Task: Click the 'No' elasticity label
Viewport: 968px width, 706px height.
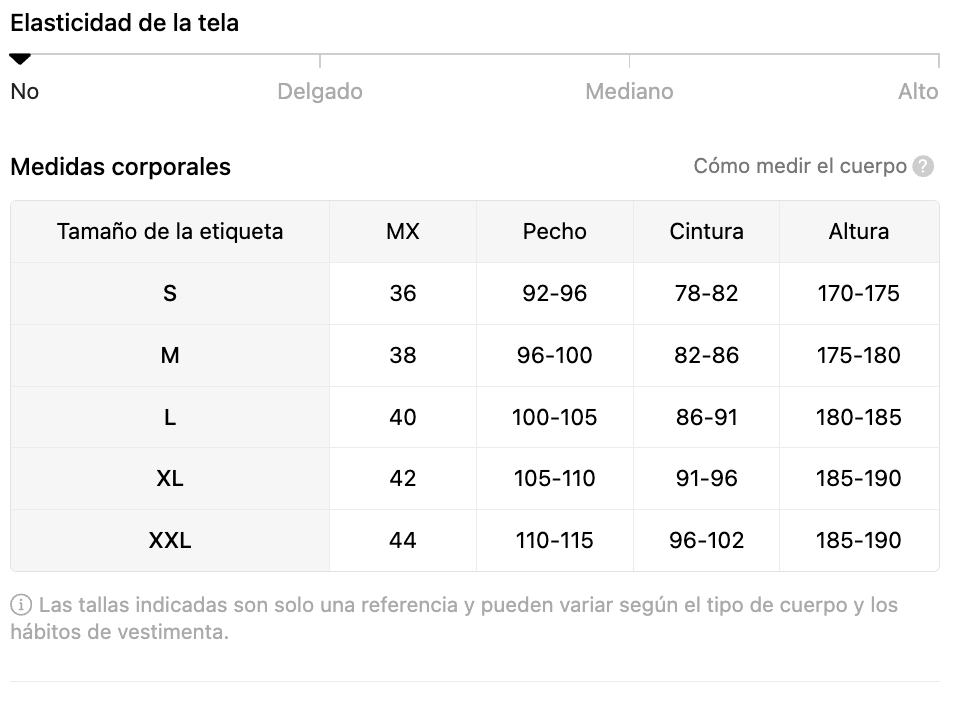Action: 25,91
